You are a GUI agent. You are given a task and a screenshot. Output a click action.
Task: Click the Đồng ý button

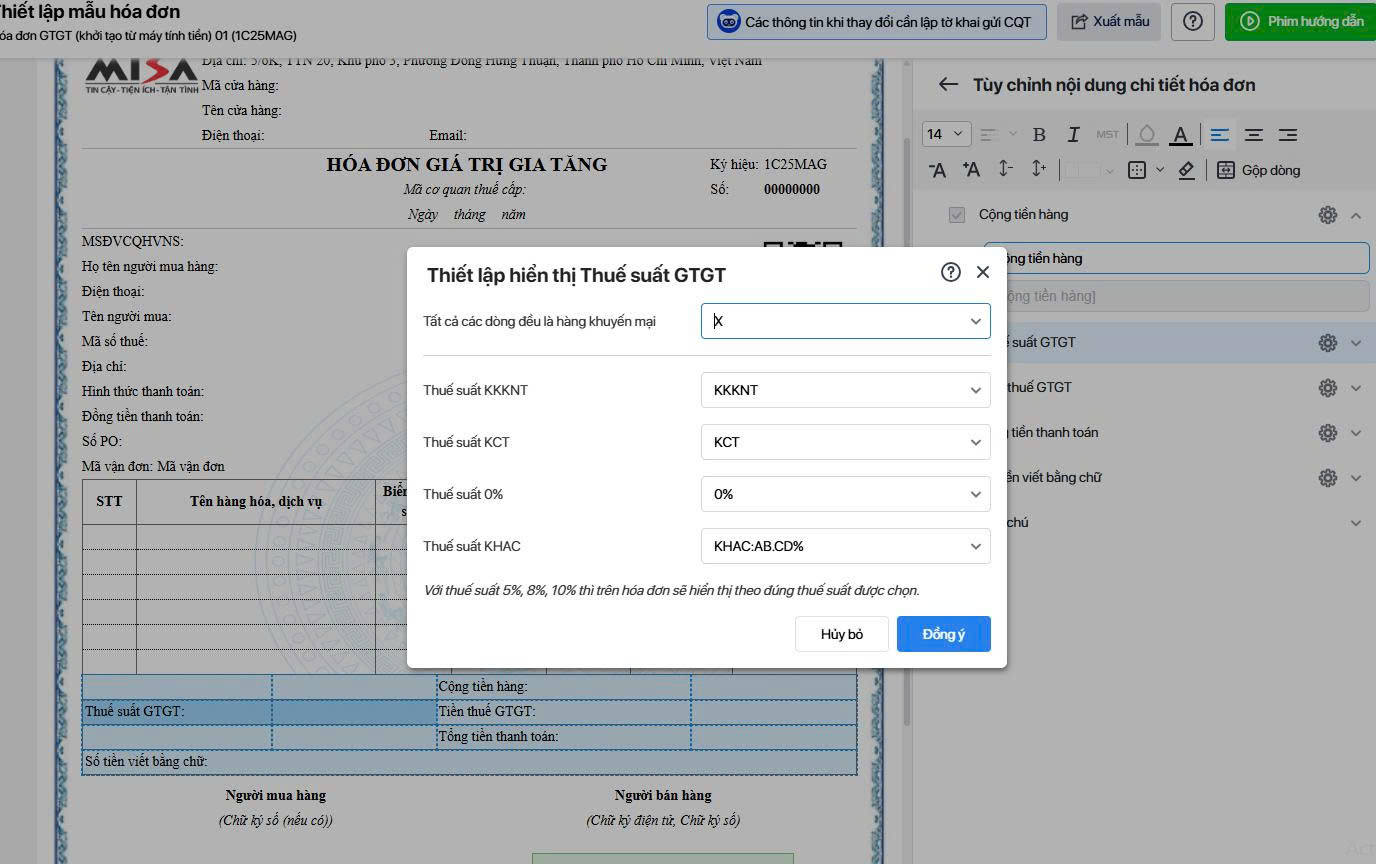(x=943, y=634)
